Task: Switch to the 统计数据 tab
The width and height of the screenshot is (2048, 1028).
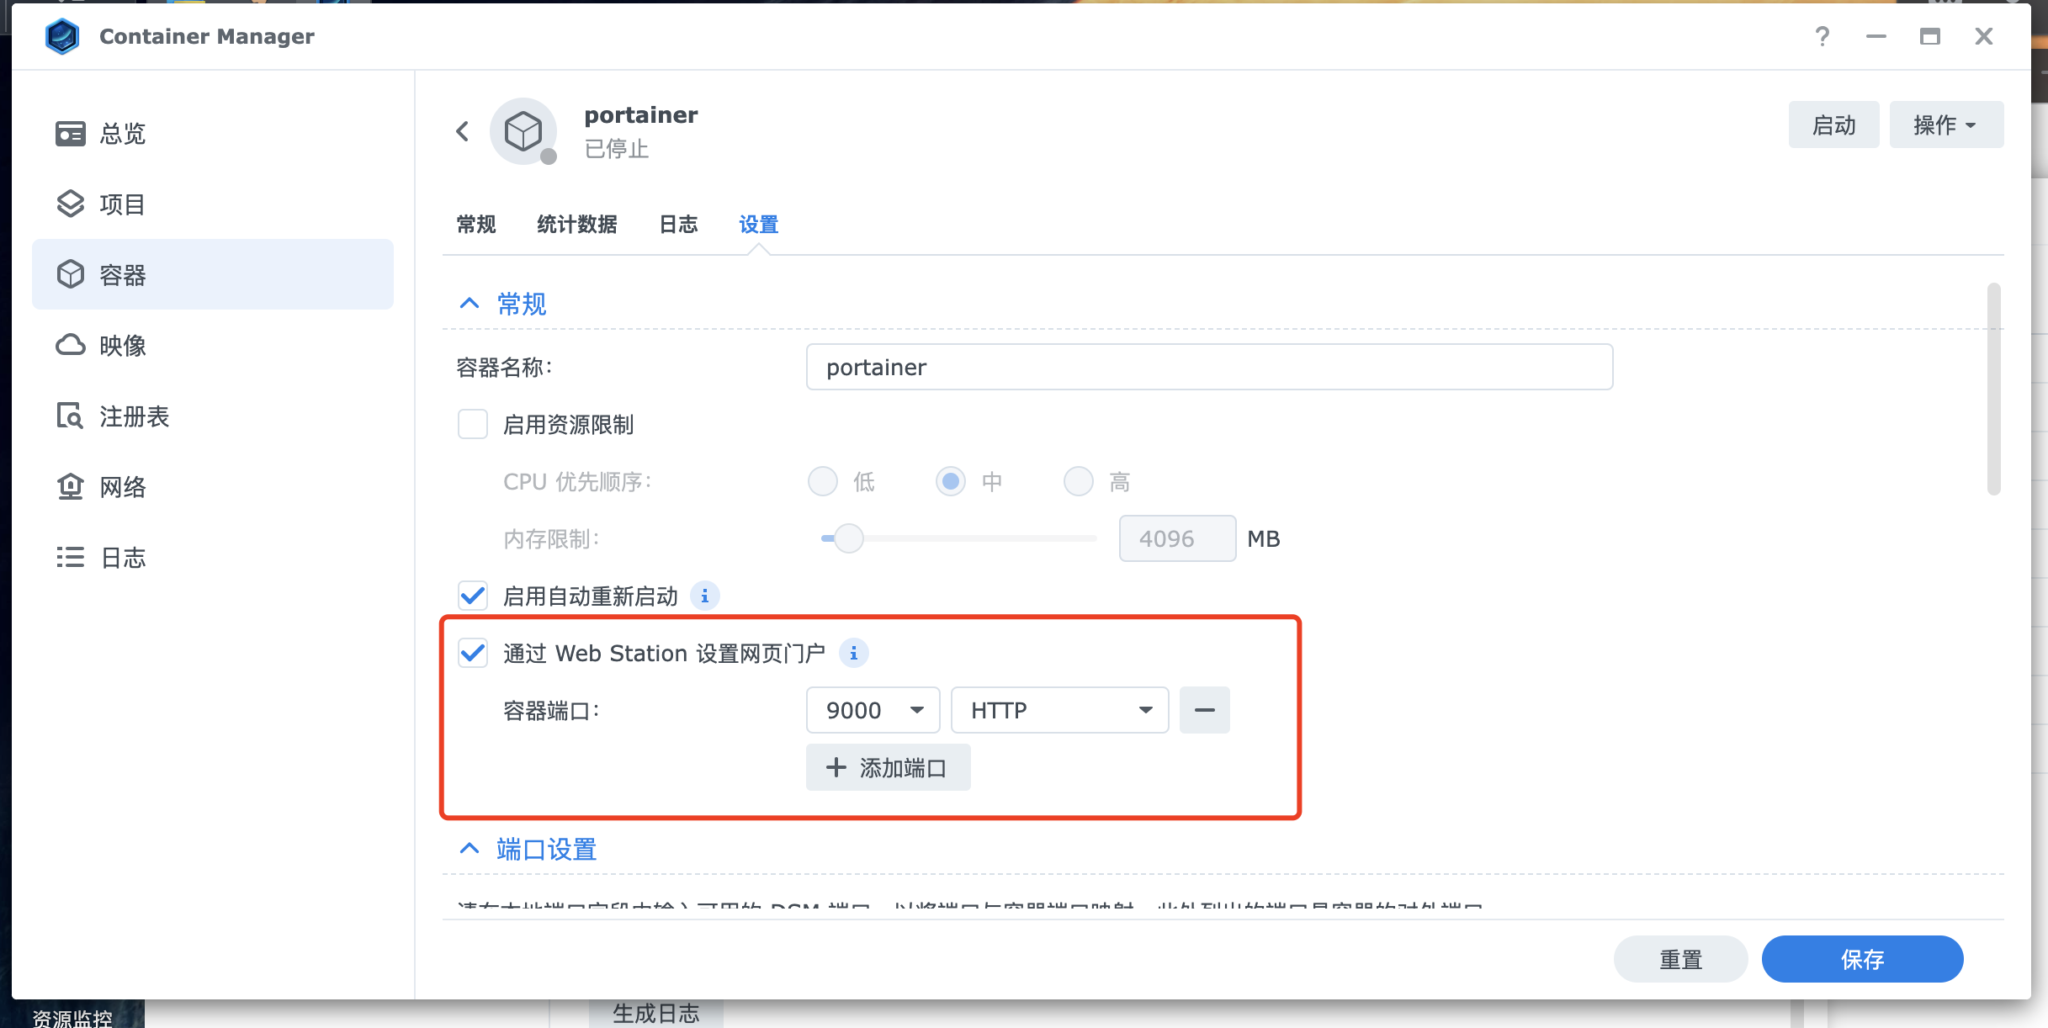Action: (x=576, y=224)
